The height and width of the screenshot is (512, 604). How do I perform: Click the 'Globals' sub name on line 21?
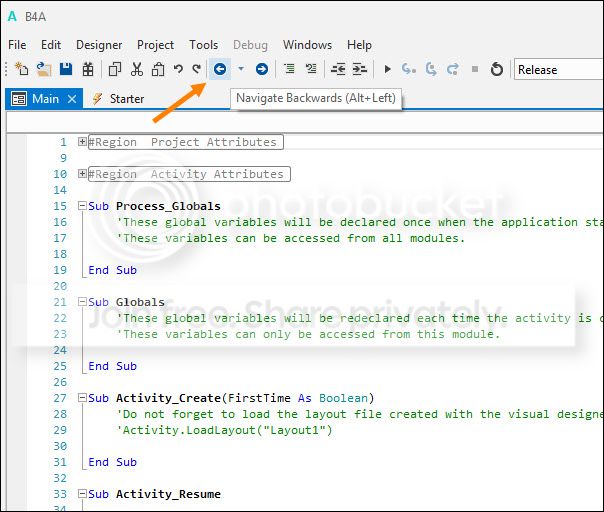pyautogui.click(x=140, y=302)
